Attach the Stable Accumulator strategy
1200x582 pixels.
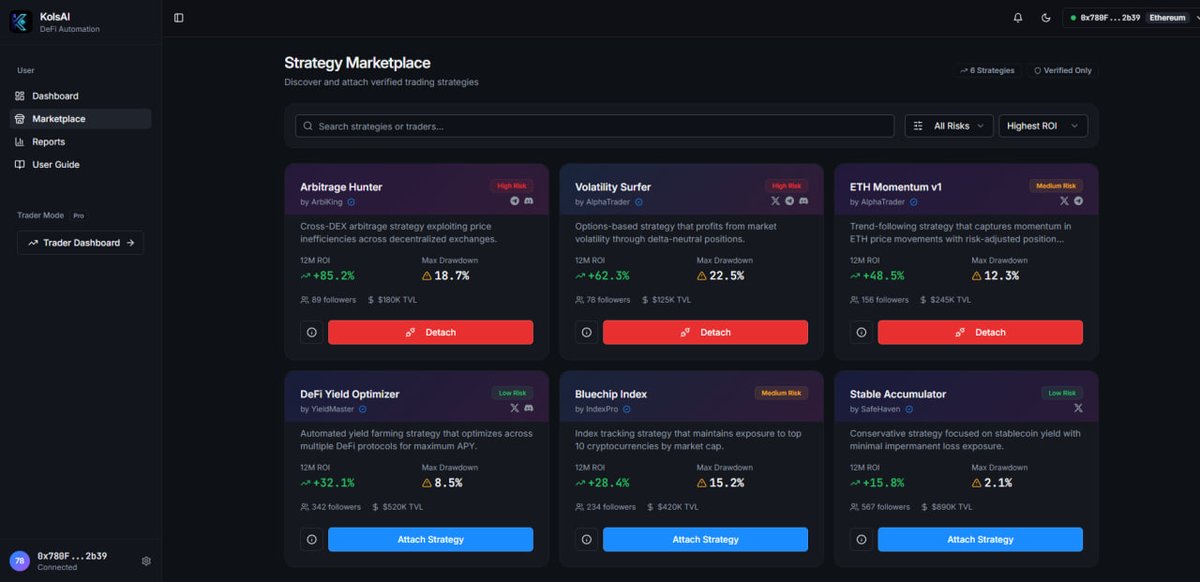click(980, 539)
